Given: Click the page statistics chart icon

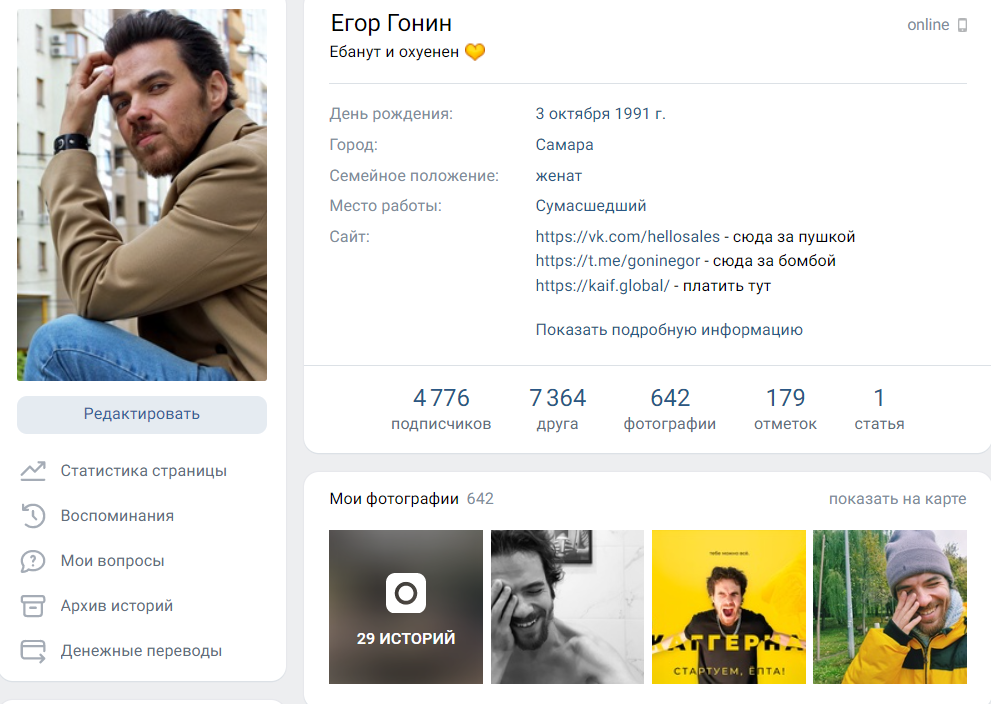Looking at the screenshot, I should pyautogui.click(x=33, y=471).
